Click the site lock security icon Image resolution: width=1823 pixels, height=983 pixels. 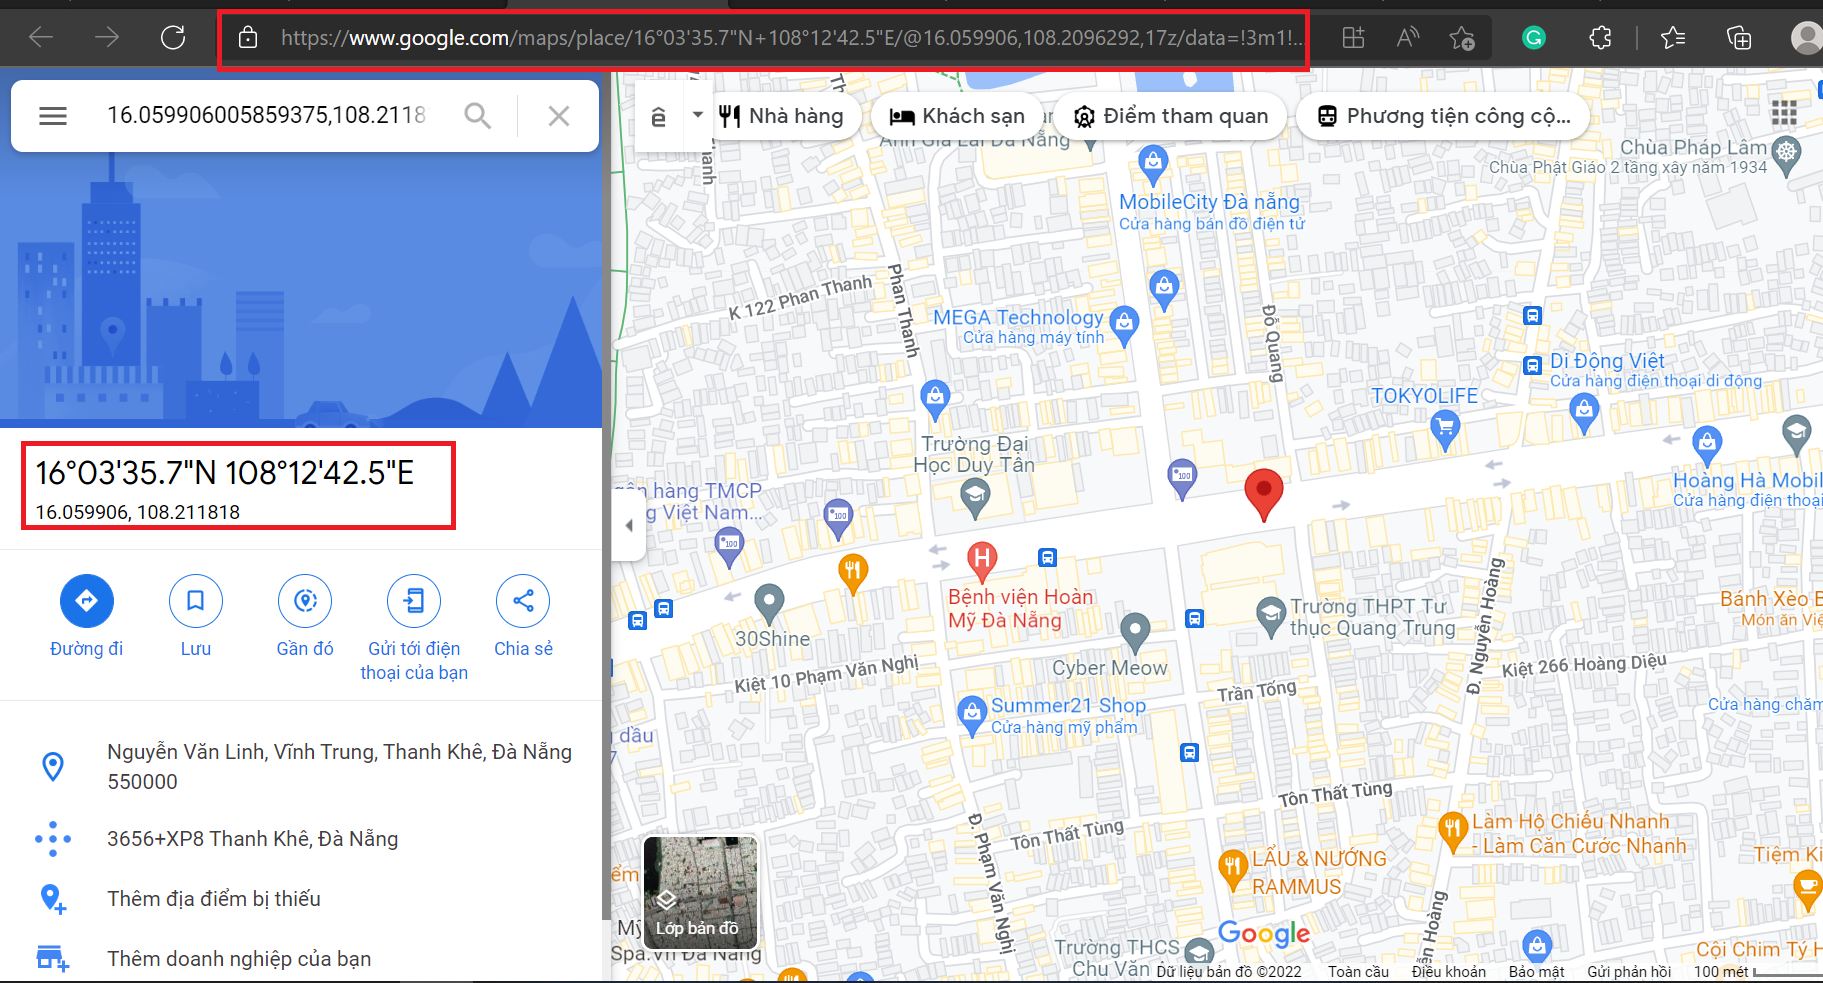point(248,38)
